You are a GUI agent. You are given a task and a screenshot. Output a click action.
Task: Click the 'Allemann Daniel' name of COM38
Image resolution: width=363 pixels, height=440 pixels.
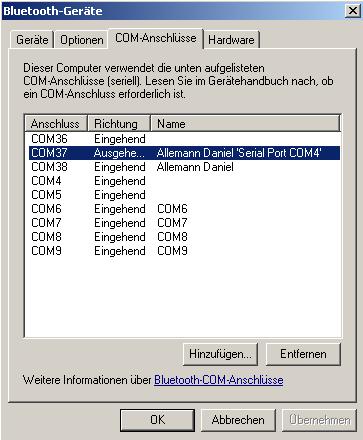click(195, 167)
